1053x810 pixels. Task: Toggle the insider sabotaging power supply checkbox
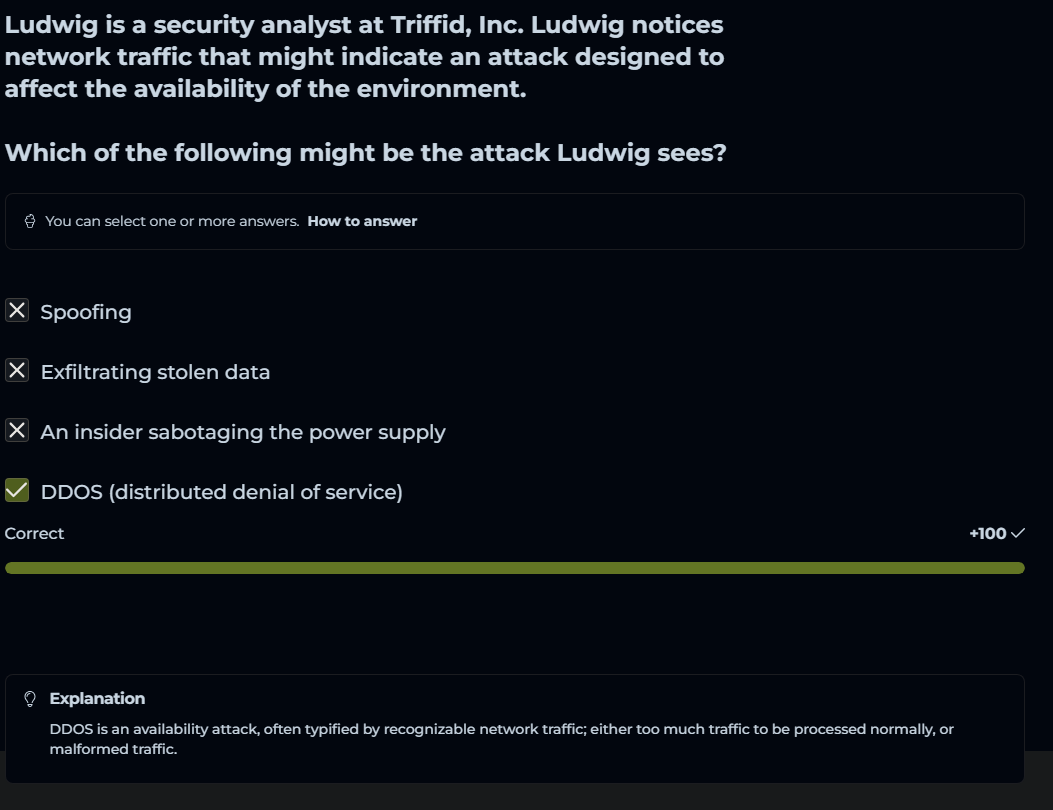pyautogui.click(x=17, y=431)
